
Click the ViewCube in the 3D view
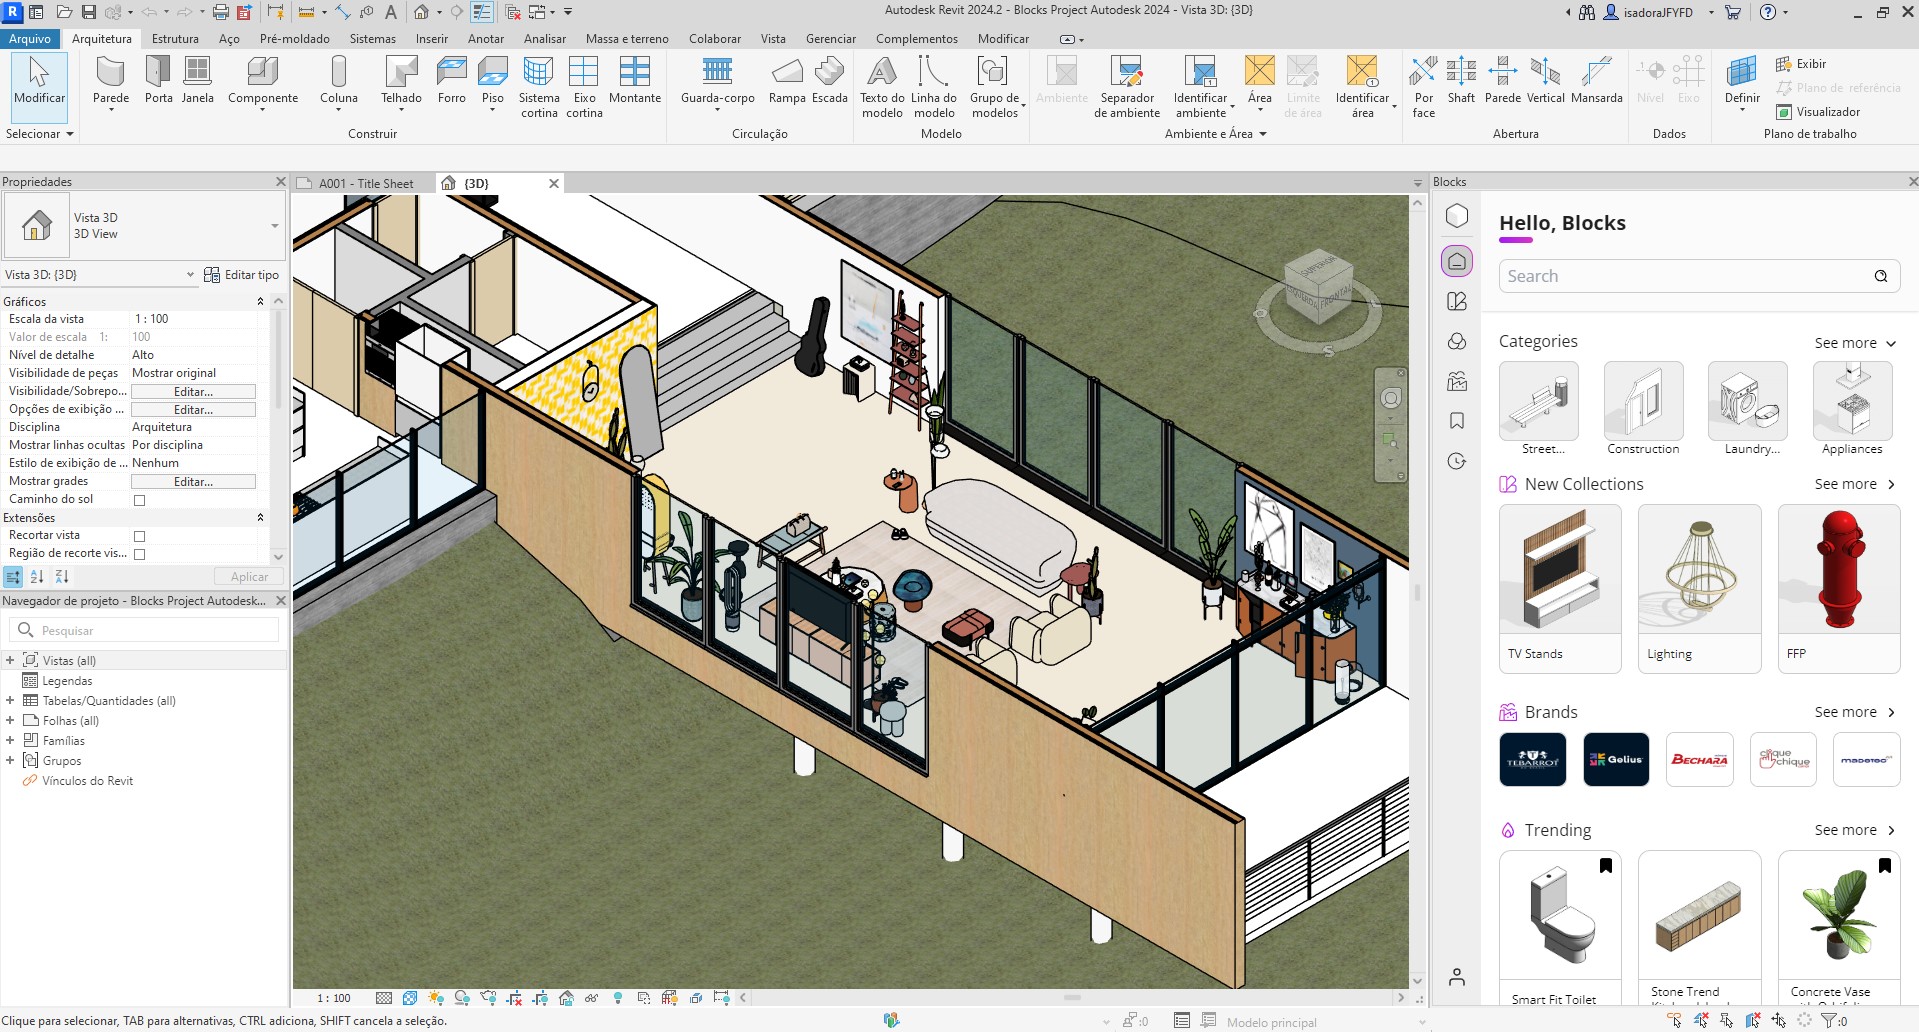(1318, 286)
